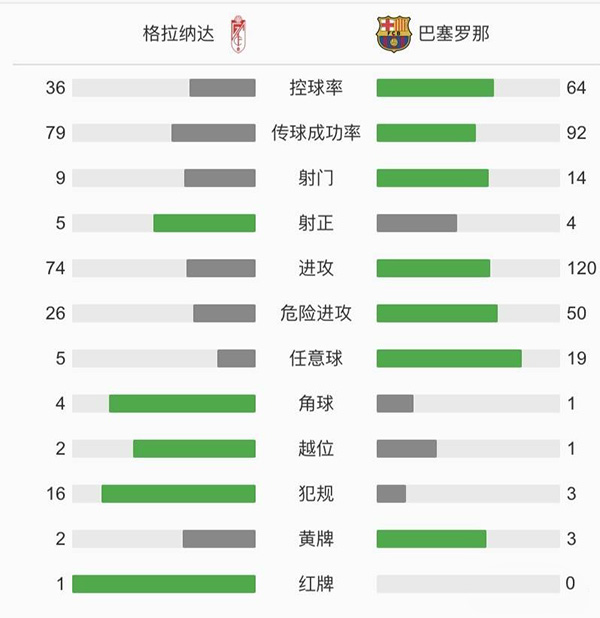
Task: Click Granada's gray 传球成功率 bar
Action: tap(213, 133)
